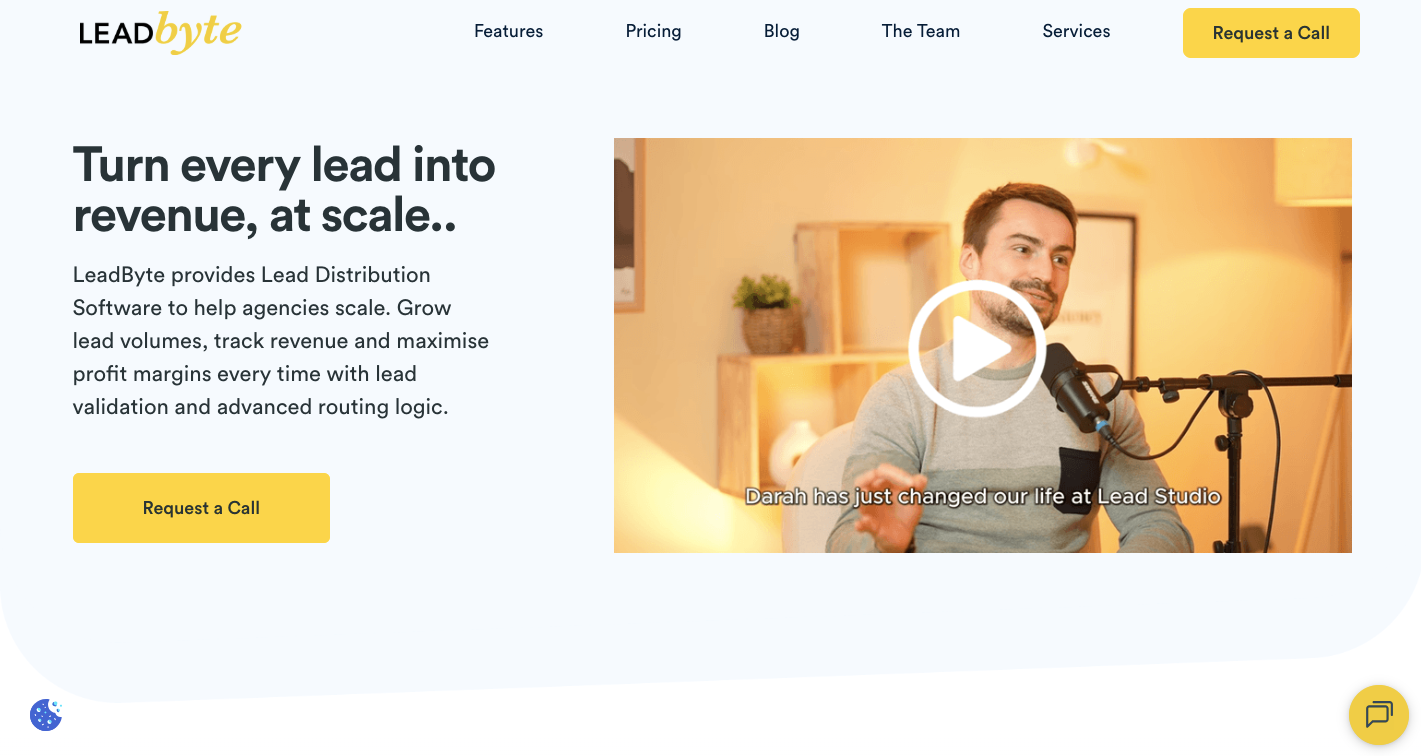Play the Lead Studio testimonial video
This screenshot has width=1421, height=756.
(x=977, y=348)
